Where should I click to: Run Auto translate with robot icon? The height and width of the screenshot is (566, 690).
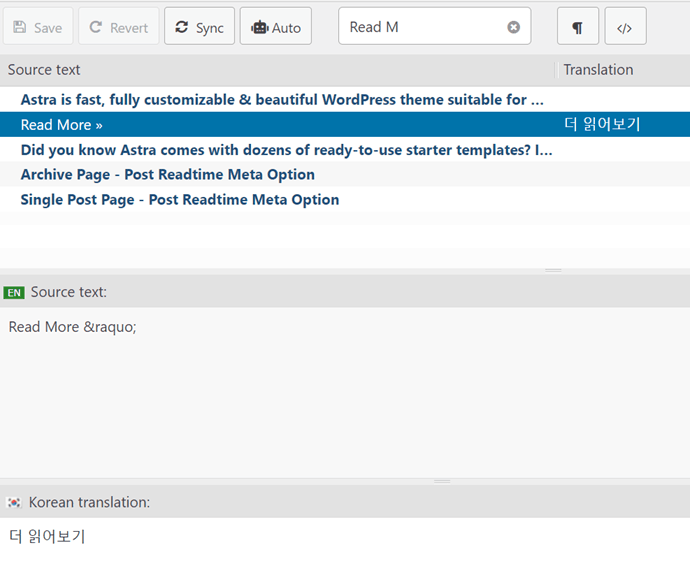[x=275, y=26]
